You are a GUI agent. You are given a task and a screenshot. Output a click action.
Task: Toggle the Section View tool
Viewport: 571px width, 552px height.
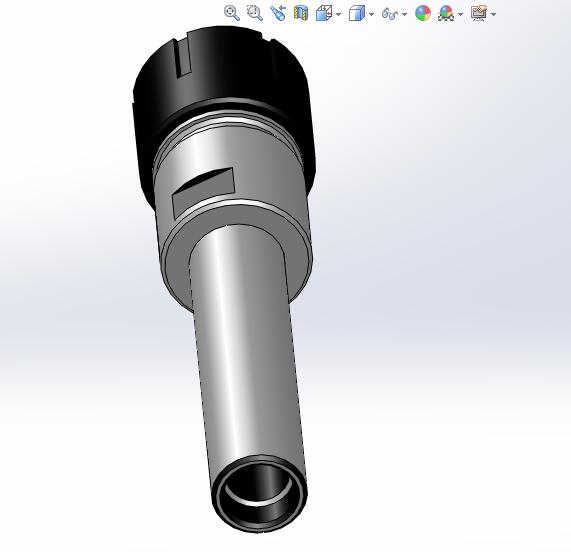coord(301,13)
